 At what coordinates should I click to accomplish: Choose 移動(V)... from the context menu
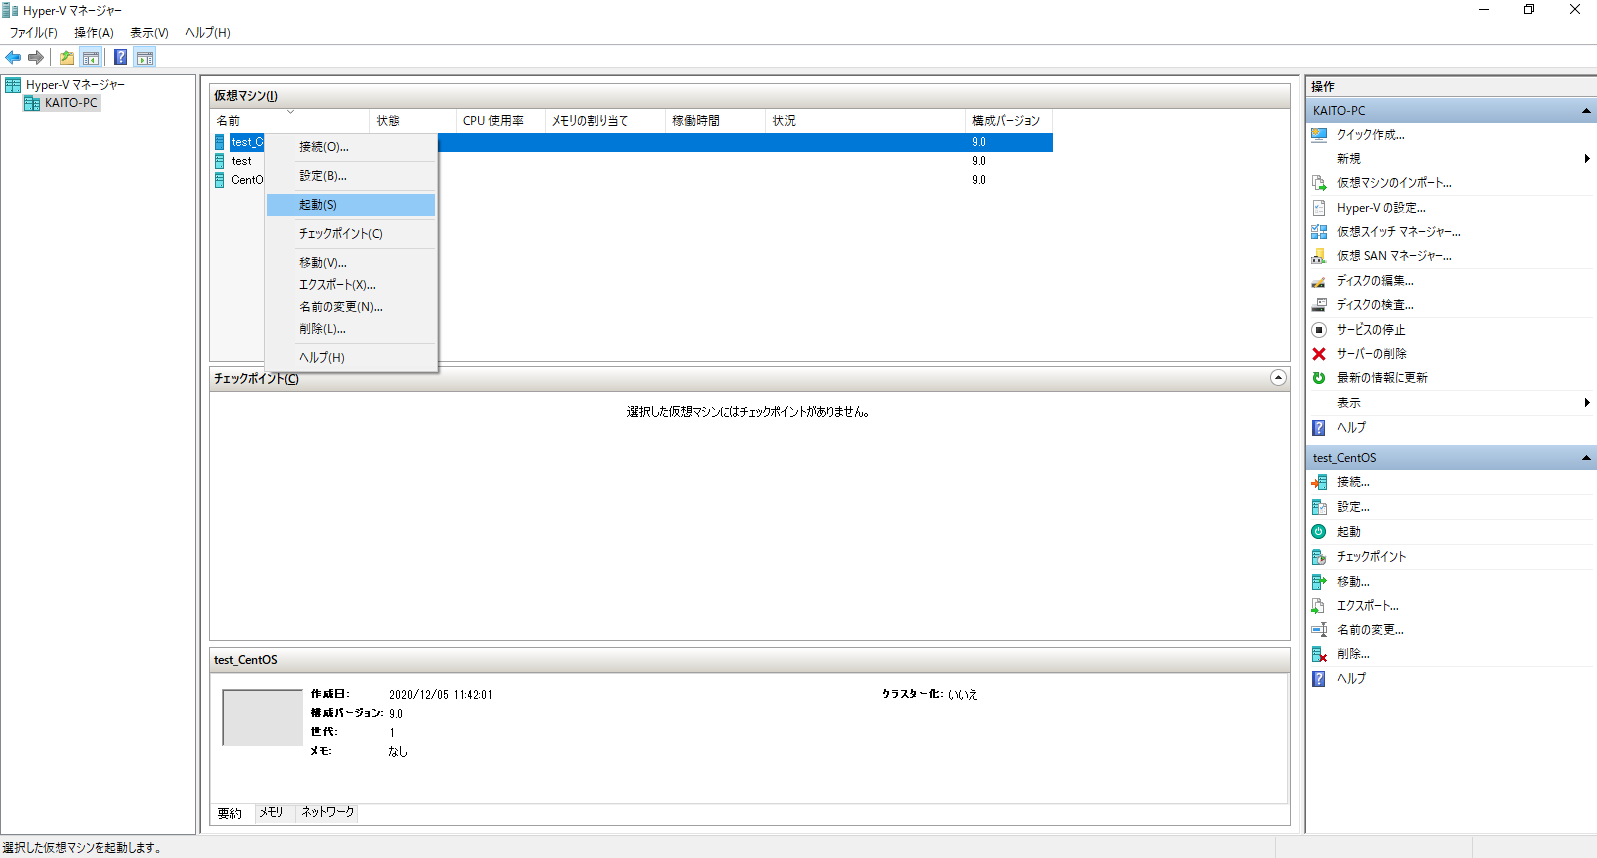[351, 263]
